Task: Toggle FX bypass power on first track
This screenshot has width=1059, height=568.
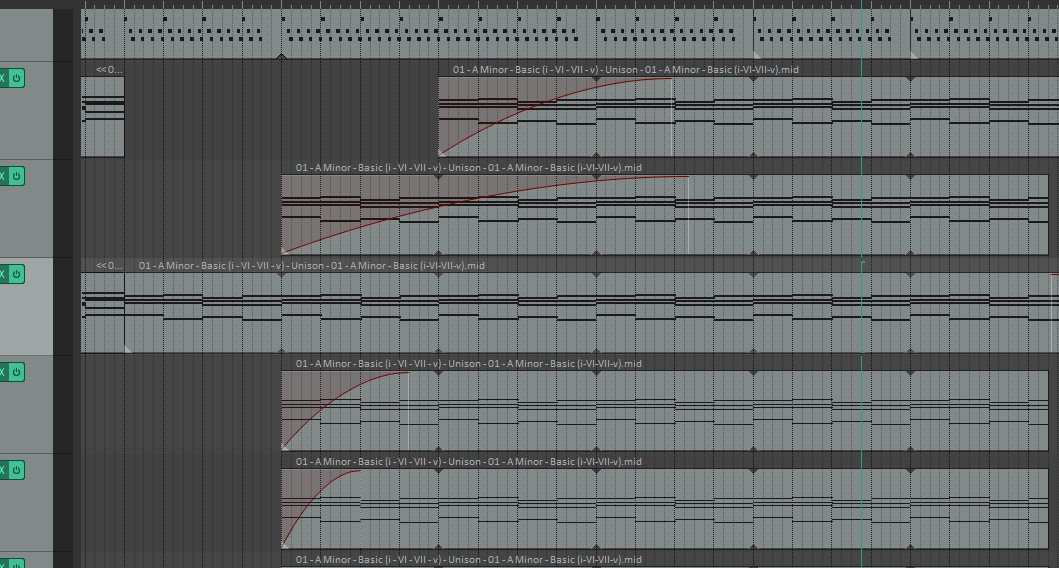Action: [x=17, y=78]
